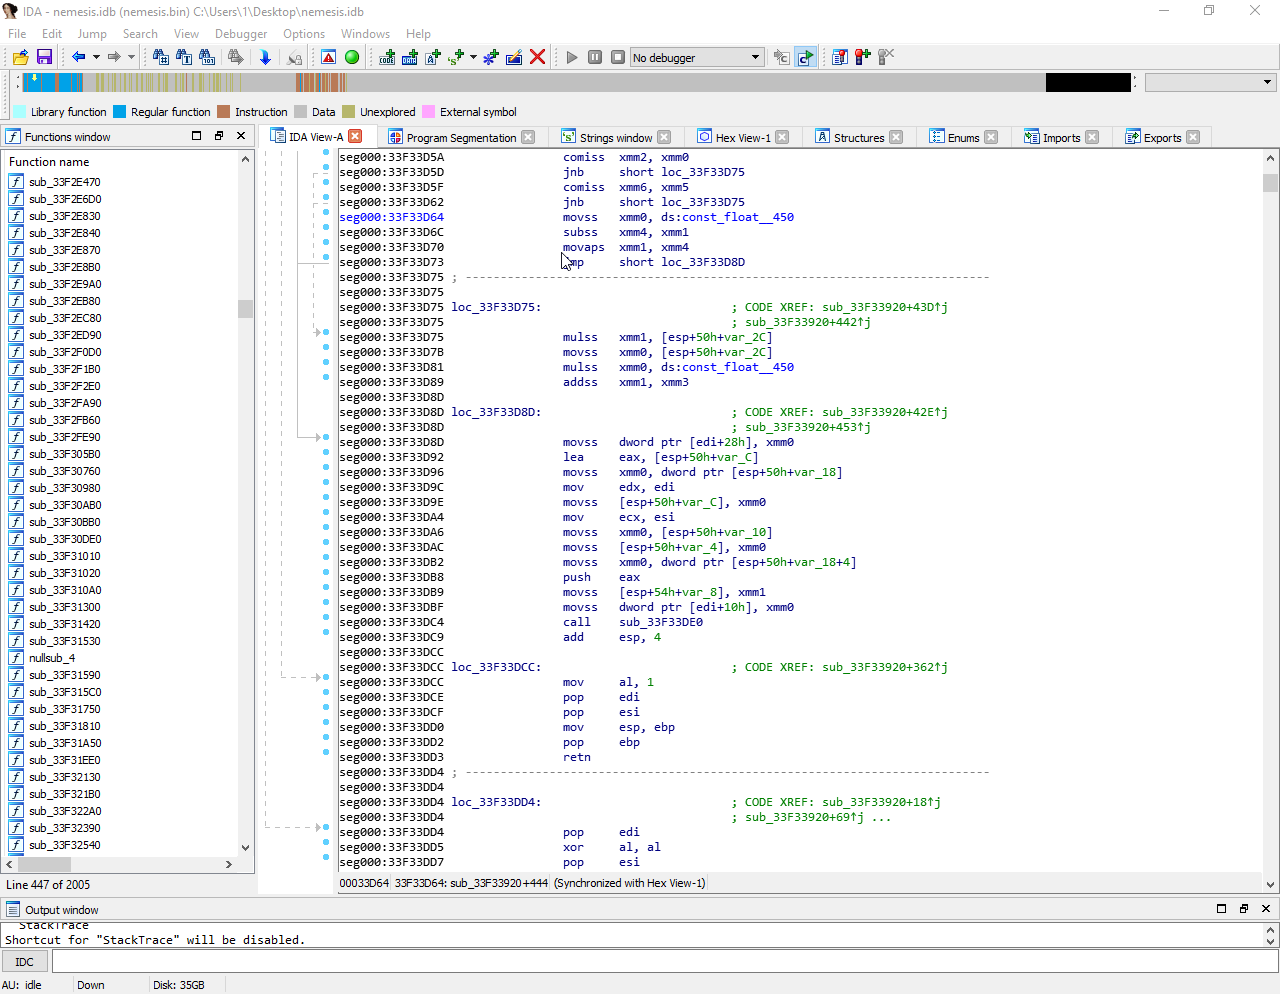Switch to the Exports tab
The width and height of the screenshot is (1280, 994).
pos(1162,138)
